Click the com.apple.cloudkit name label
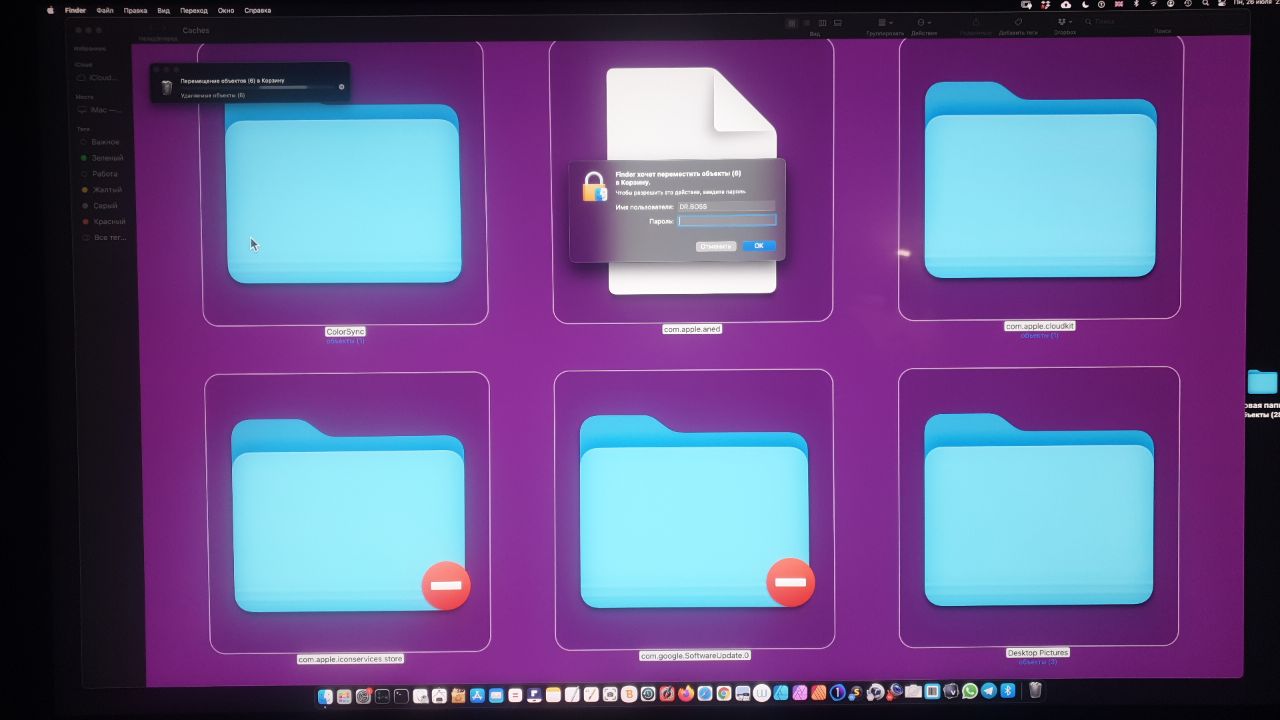 (1039, 326)
